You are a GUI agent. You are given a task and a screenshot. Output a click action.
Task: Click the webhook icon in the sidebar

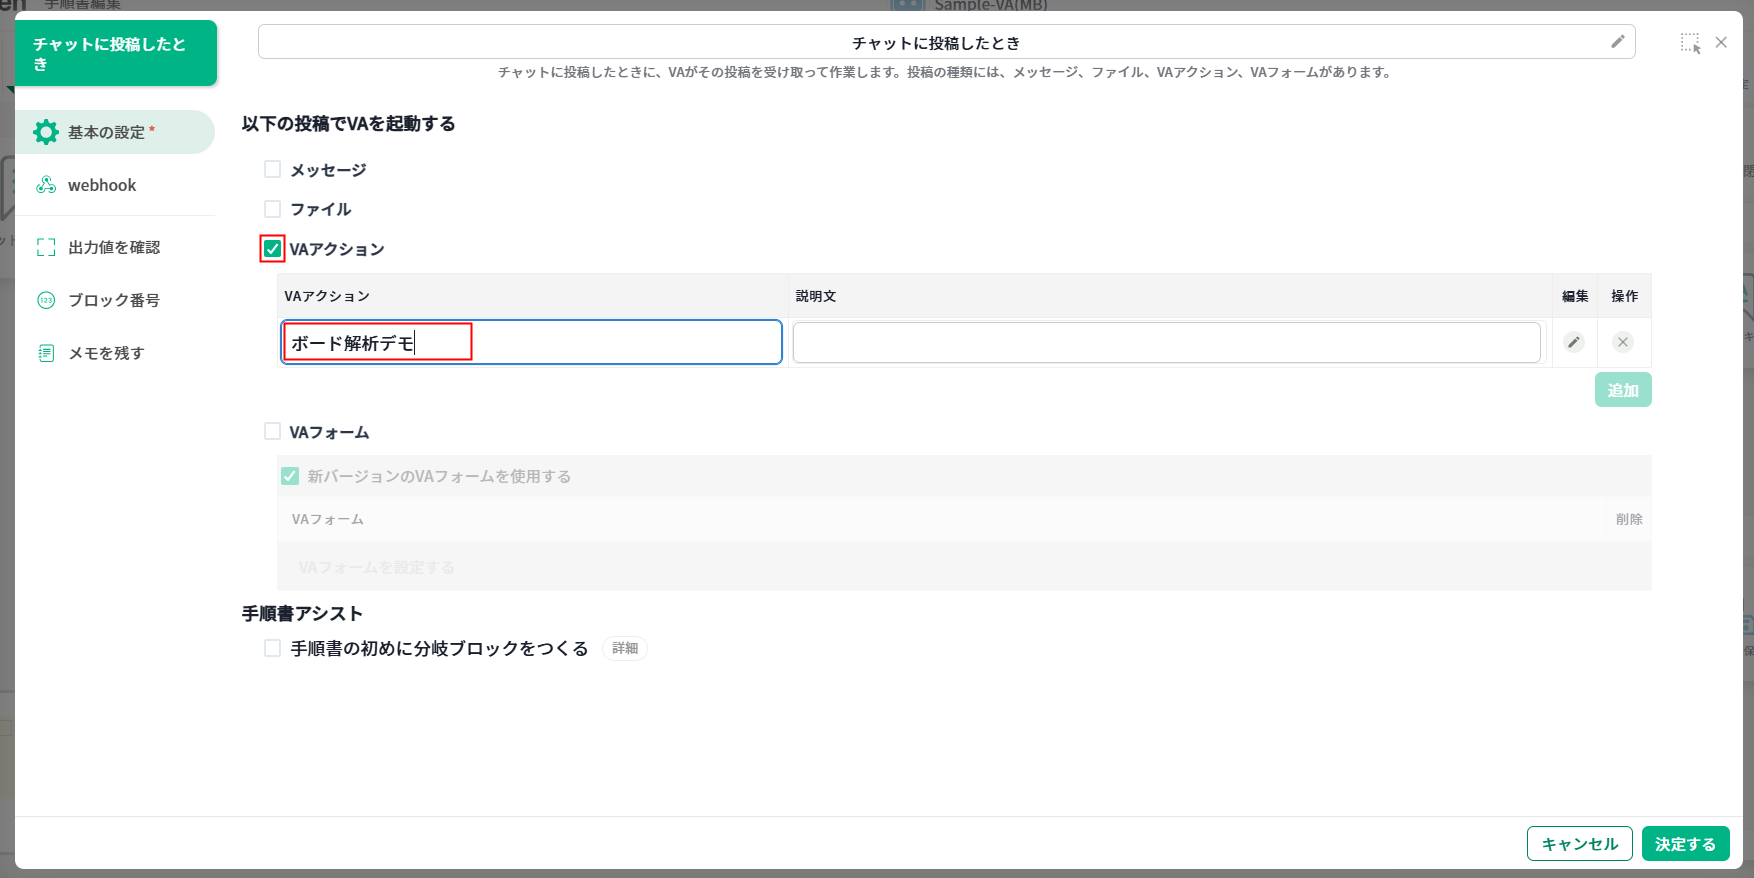46,185
